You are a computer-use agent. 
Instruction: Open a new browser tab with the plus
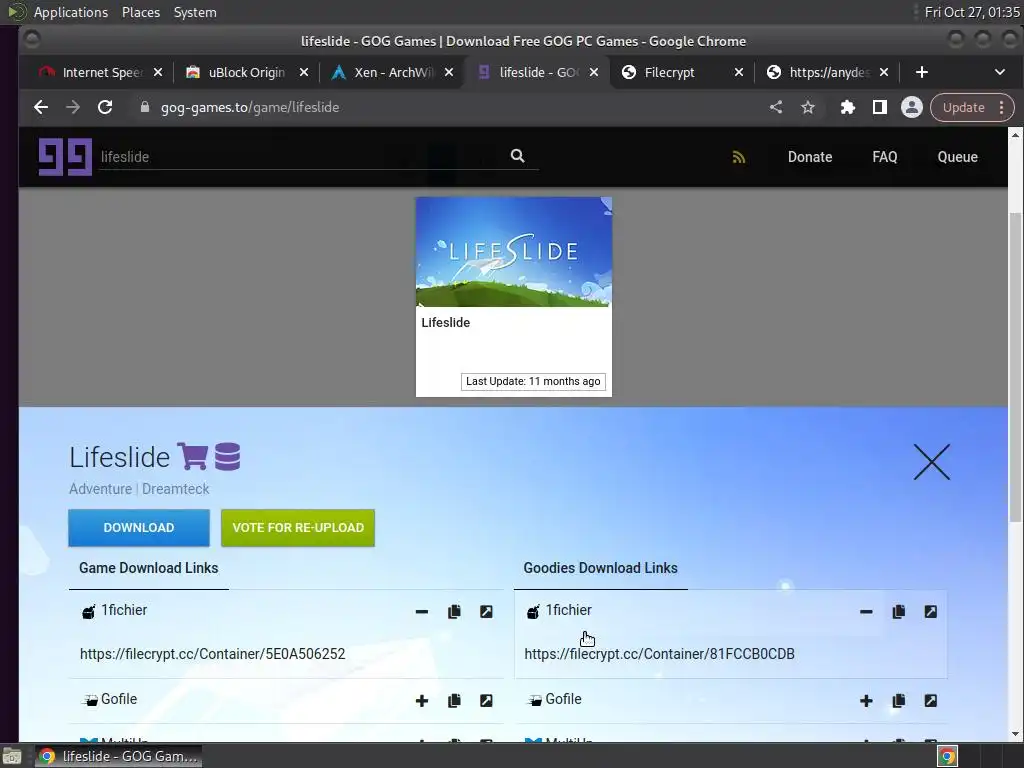coord(921,72)
